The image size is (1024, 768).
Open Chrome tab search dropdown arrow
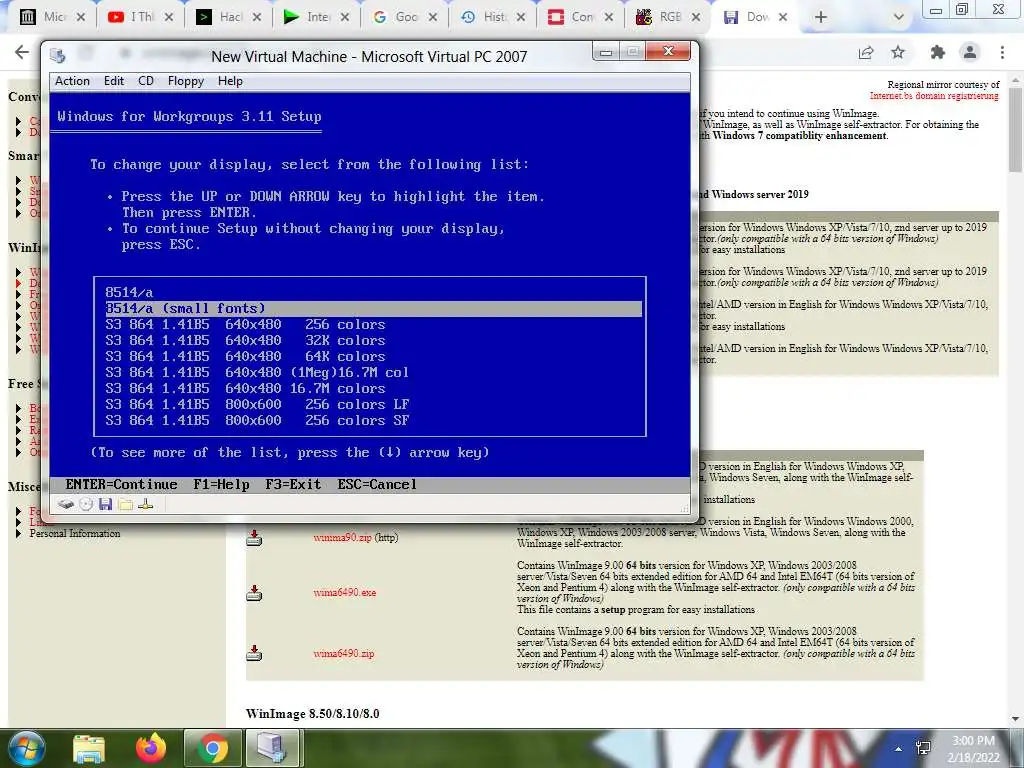click(x=899, y=17)
